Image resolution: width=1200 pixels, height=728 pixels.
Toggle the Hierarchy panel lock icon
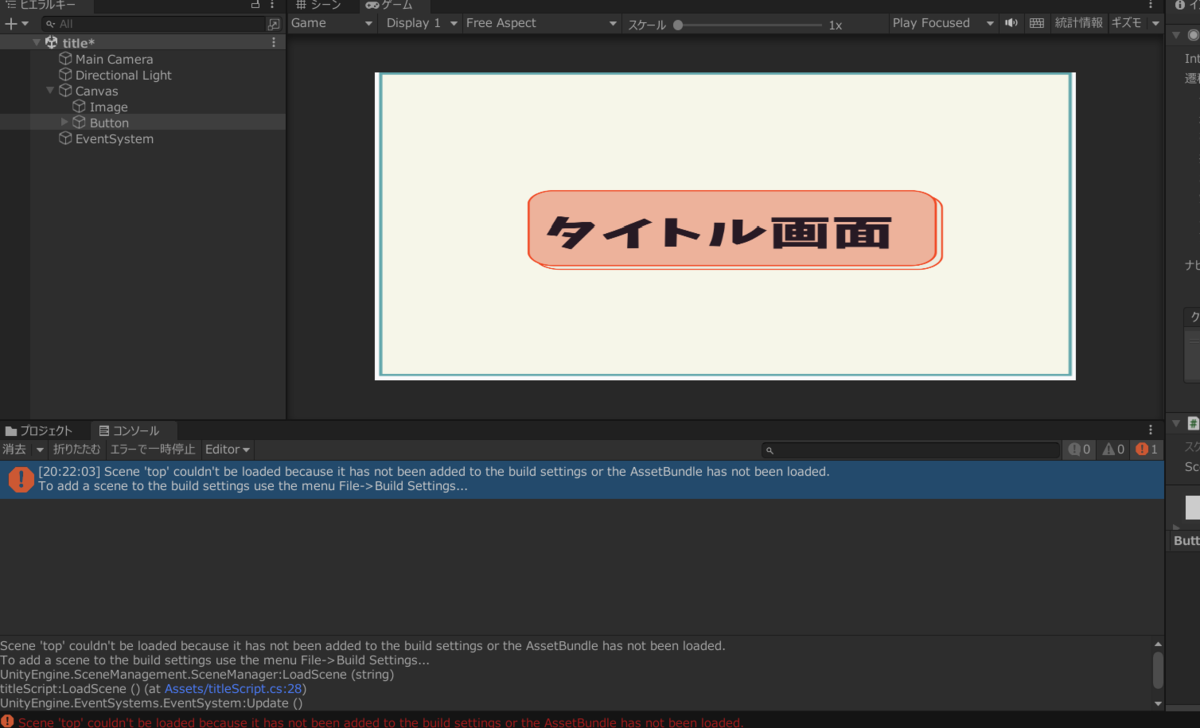point(255,5)
